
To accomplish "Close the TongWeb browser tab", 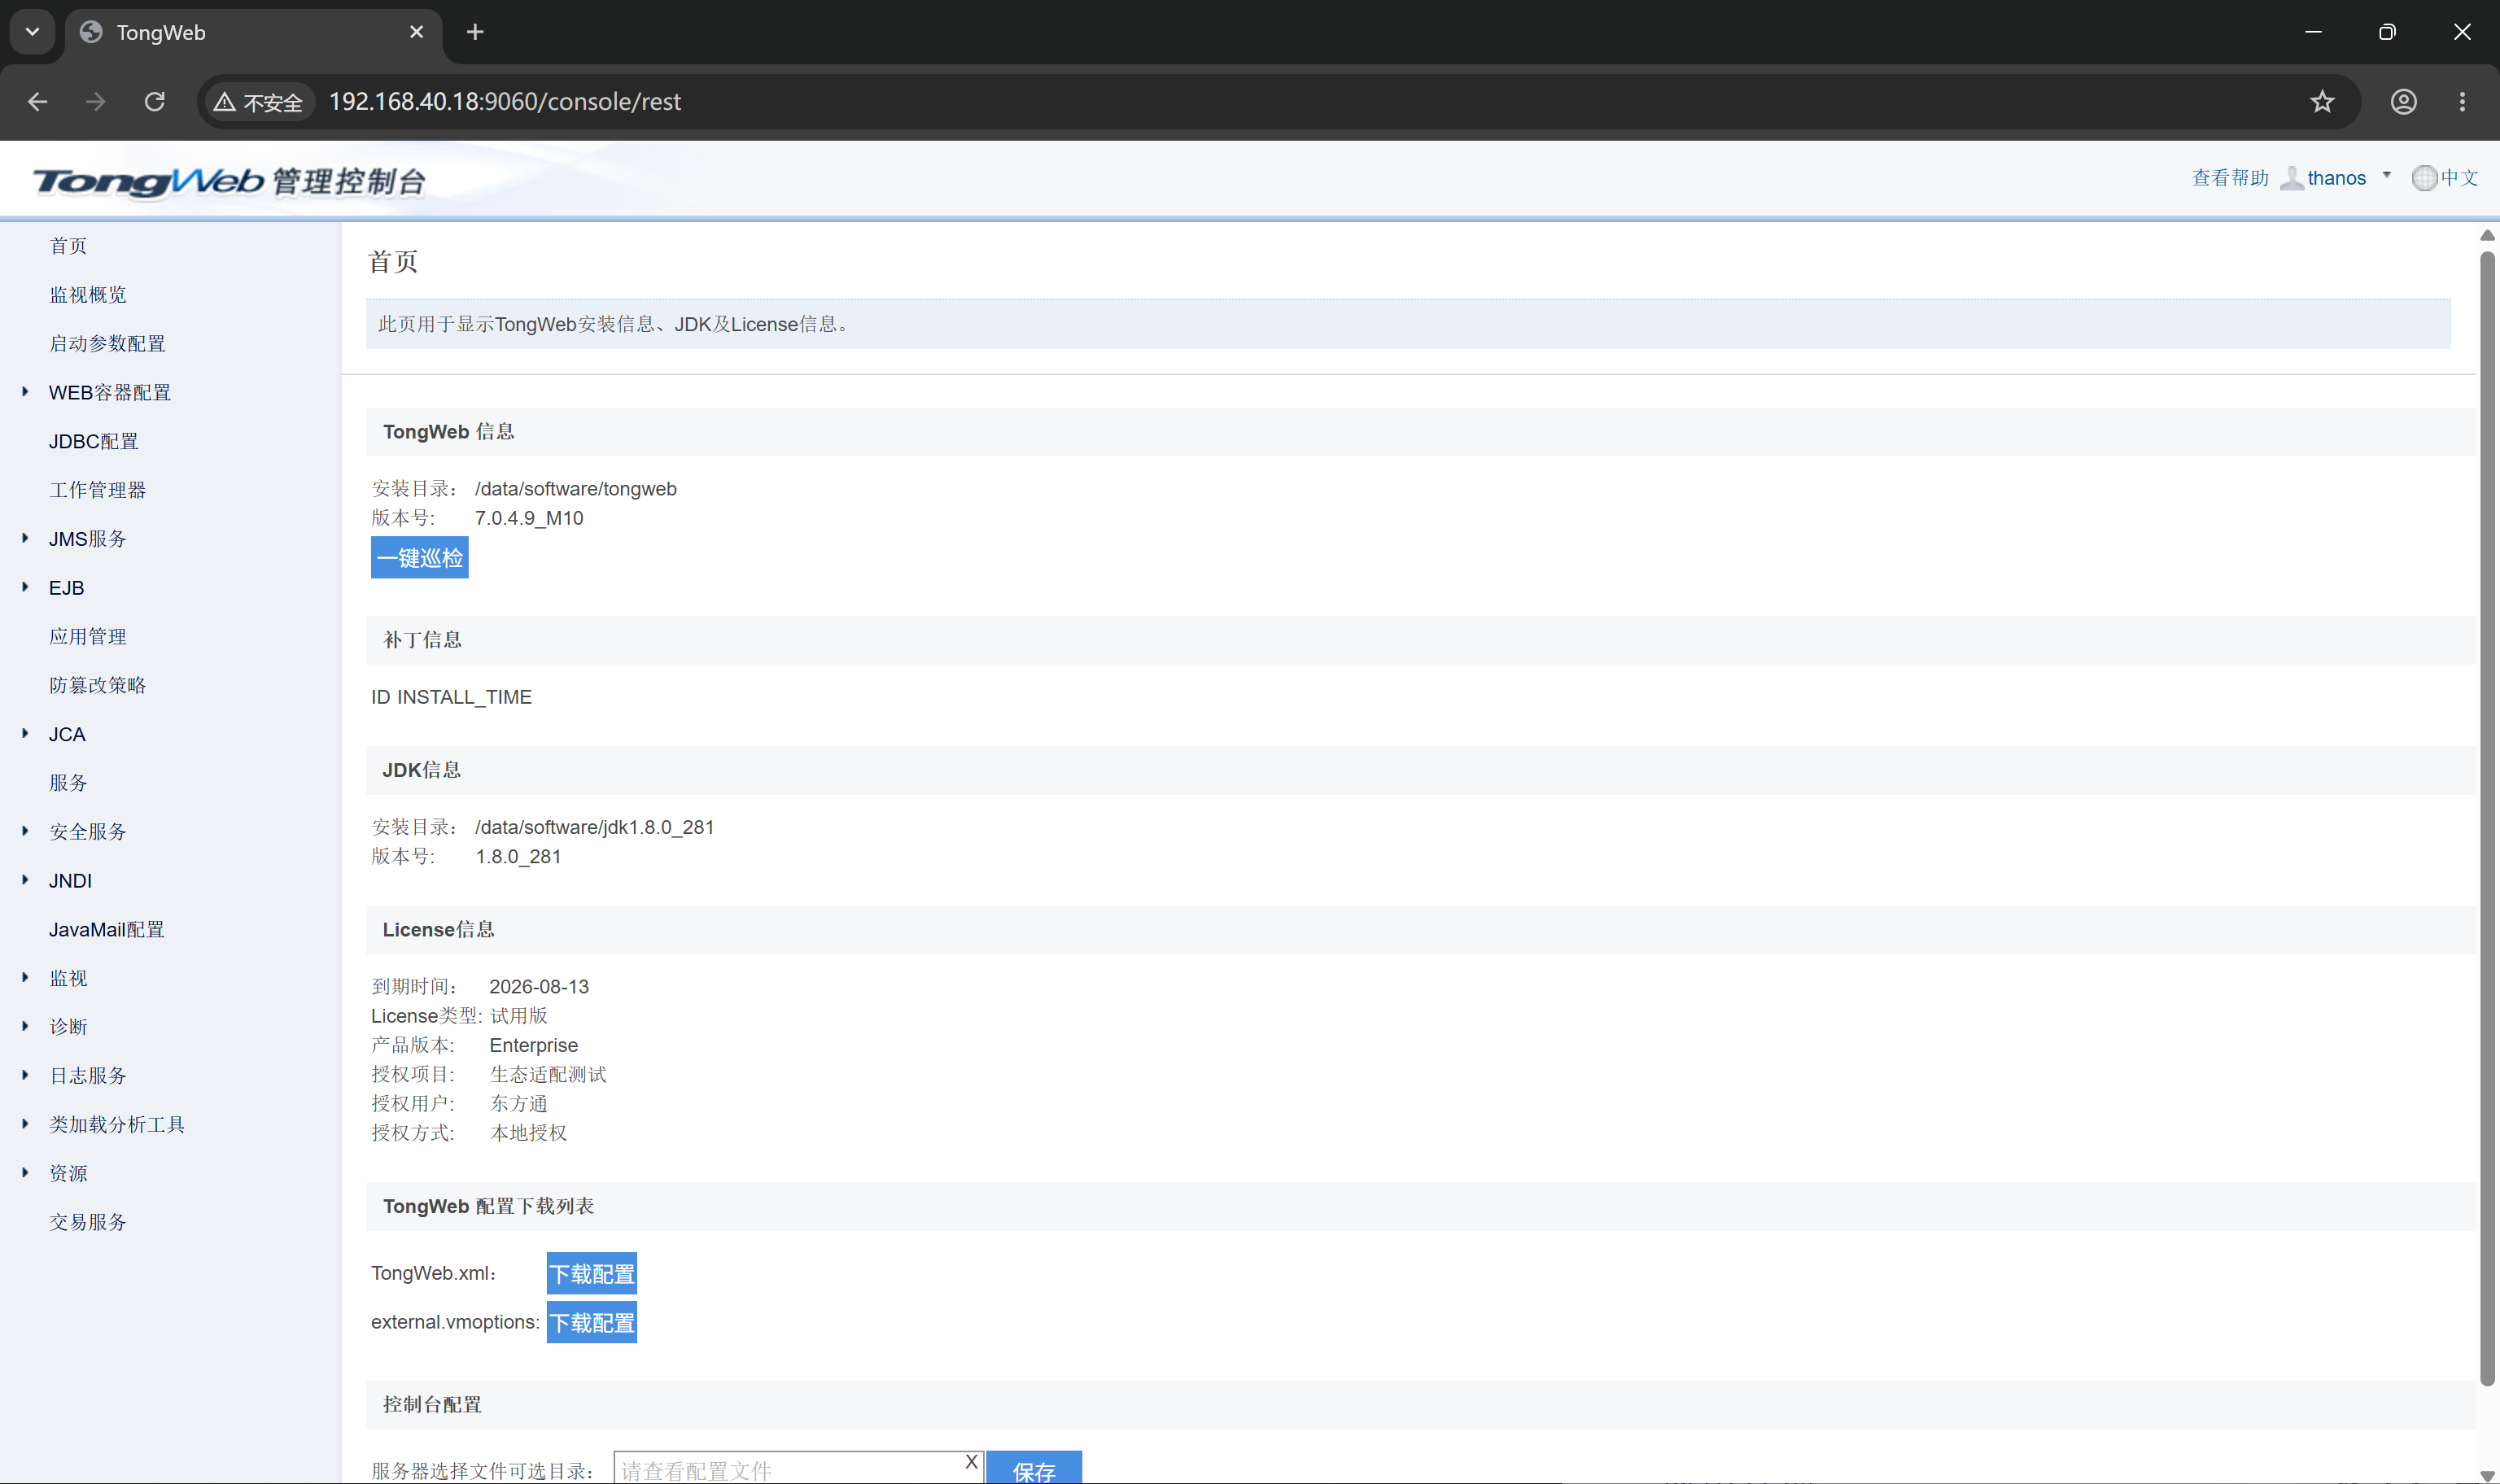I will click(417, 32).
